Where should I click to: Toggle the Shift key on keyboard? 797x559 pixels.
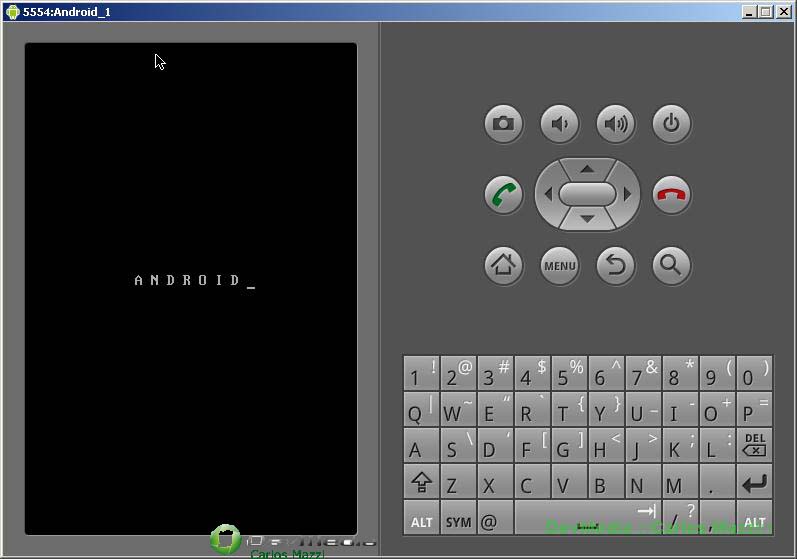pyautogui.click(x=421, y=483)
